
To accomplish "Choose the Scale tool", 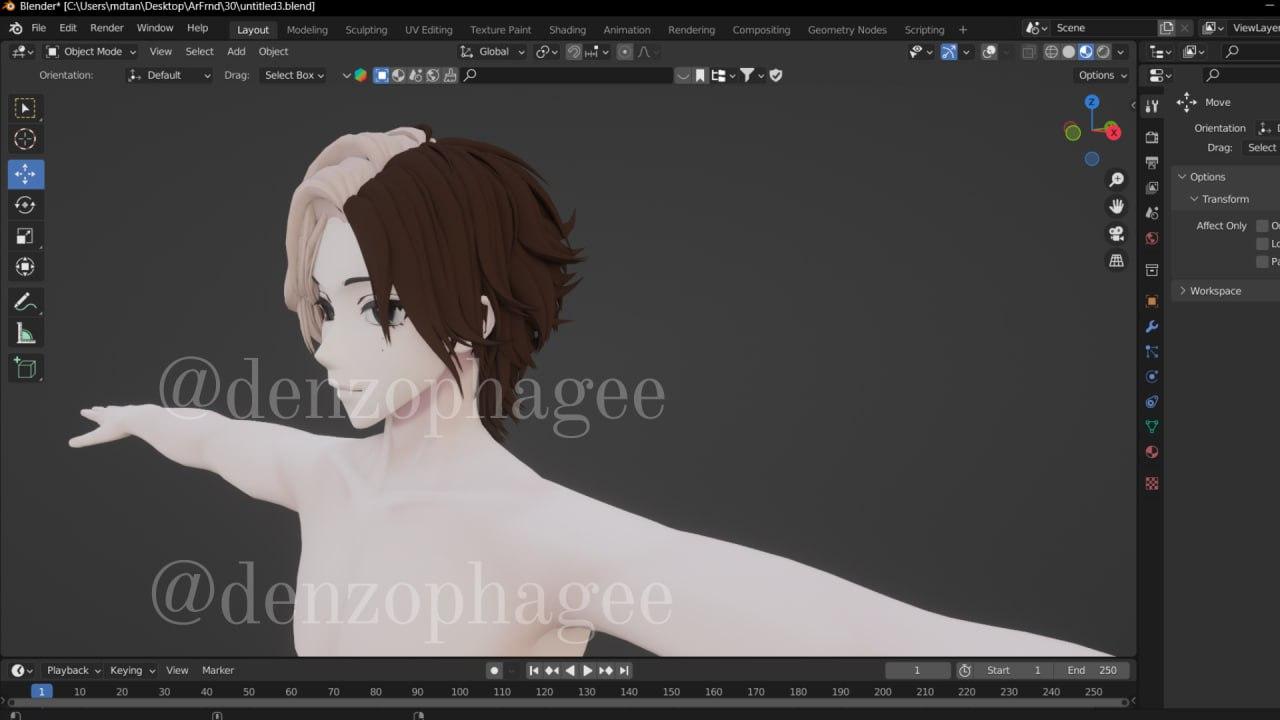I will coord(26,236).
